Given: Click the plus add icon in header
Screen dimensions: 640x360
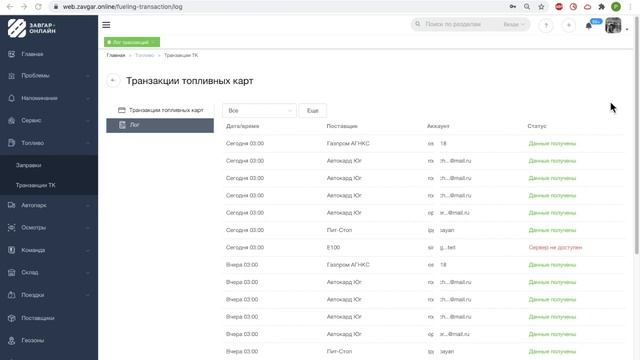Looking at the screenshot, I should [569, 25].
